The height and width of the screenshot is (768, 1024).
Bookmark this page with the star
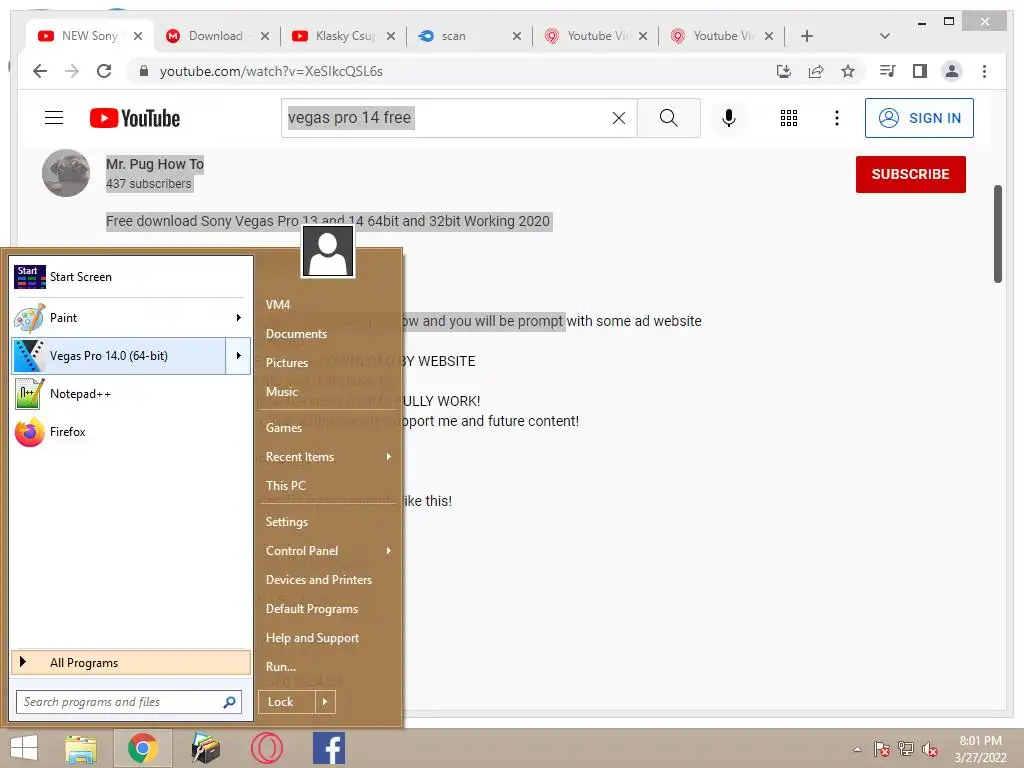[848, 71]
